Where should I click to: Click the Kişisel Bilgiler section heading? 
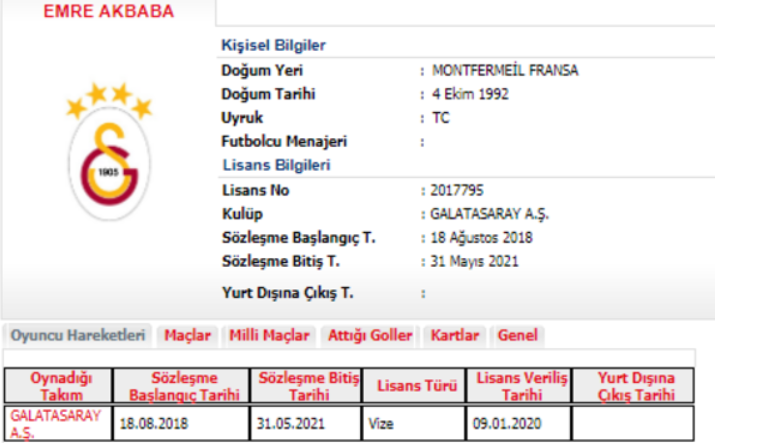click(273, 45)
